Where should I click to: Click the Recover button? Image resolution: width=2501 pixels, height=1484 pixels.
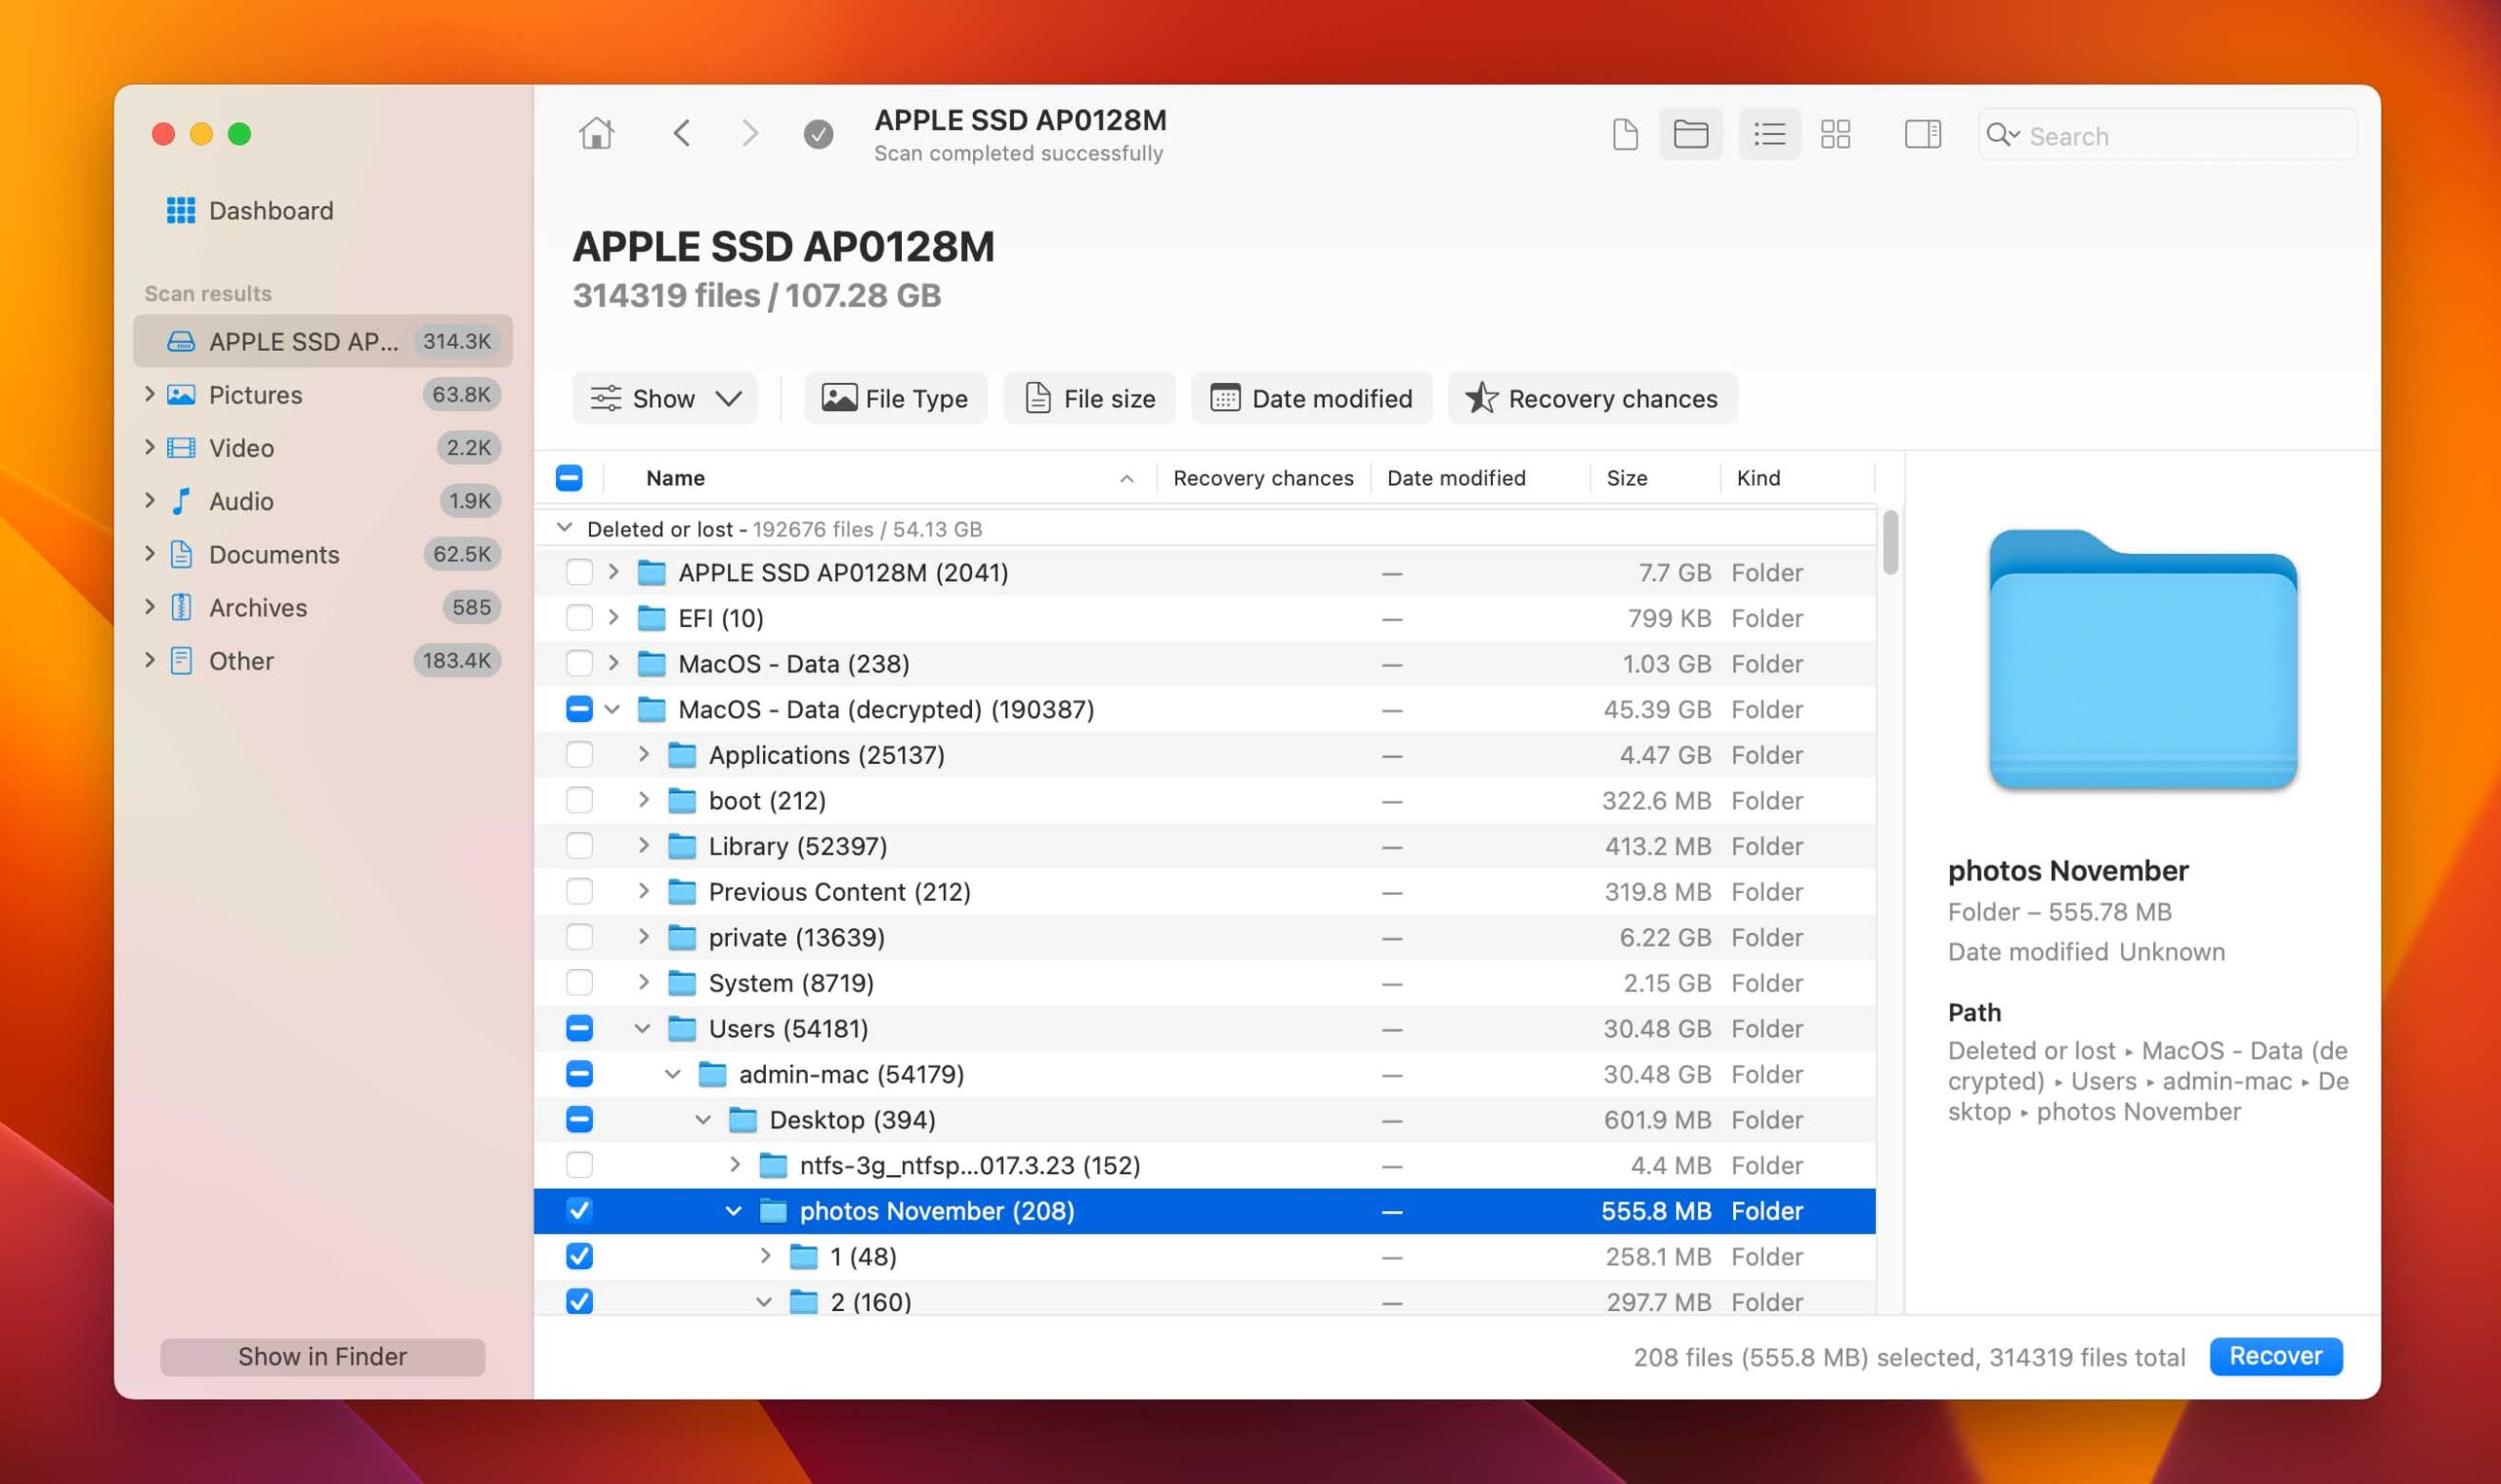click(x=2275, y=1356)
